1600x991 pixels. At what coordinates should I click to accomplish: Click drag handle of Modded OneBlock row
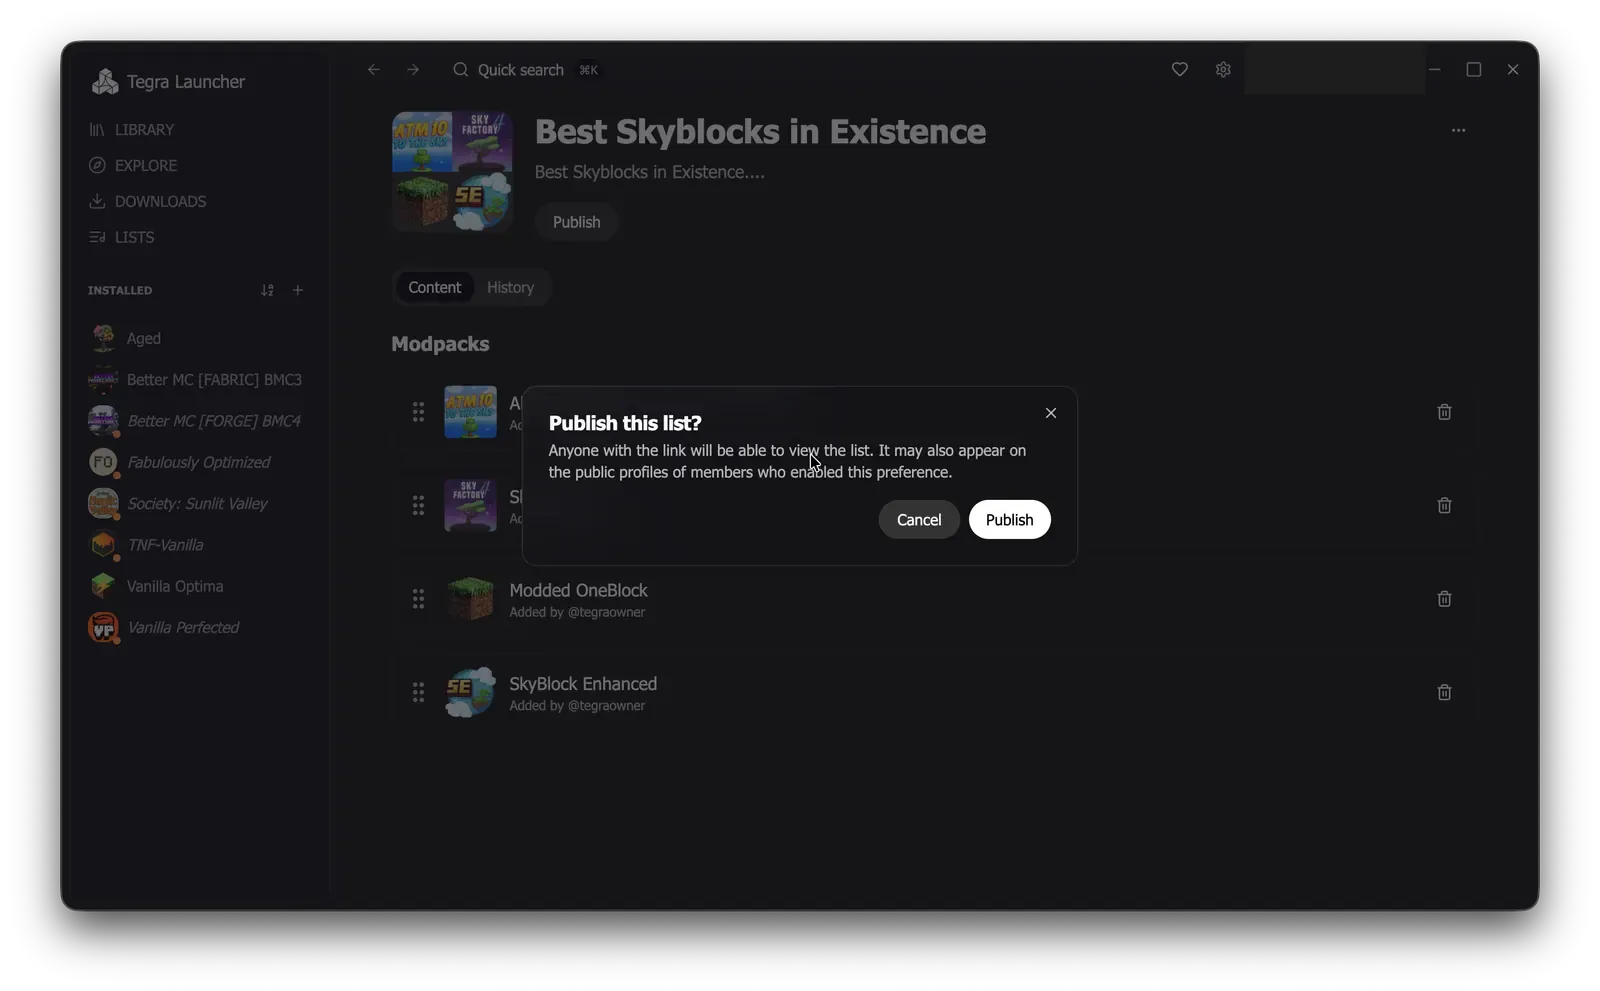(x=418, y=599)
